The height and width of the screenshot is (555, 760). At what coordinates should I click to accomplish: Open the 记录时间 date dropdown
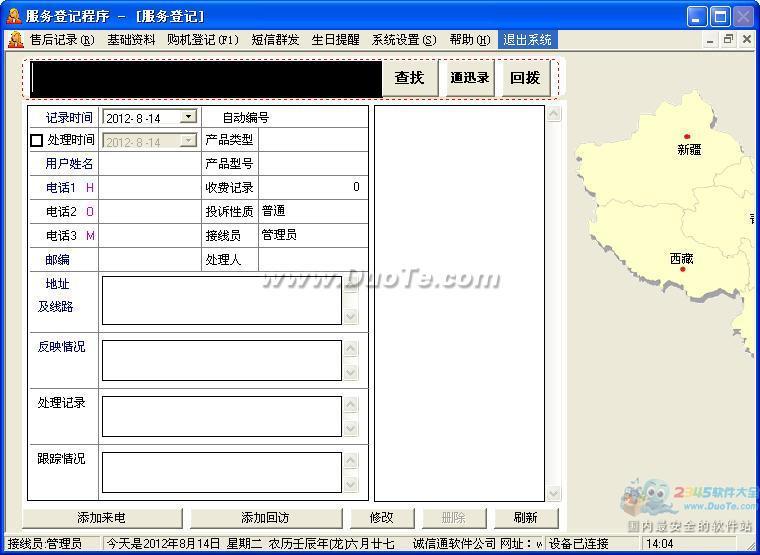pos(188,117)
